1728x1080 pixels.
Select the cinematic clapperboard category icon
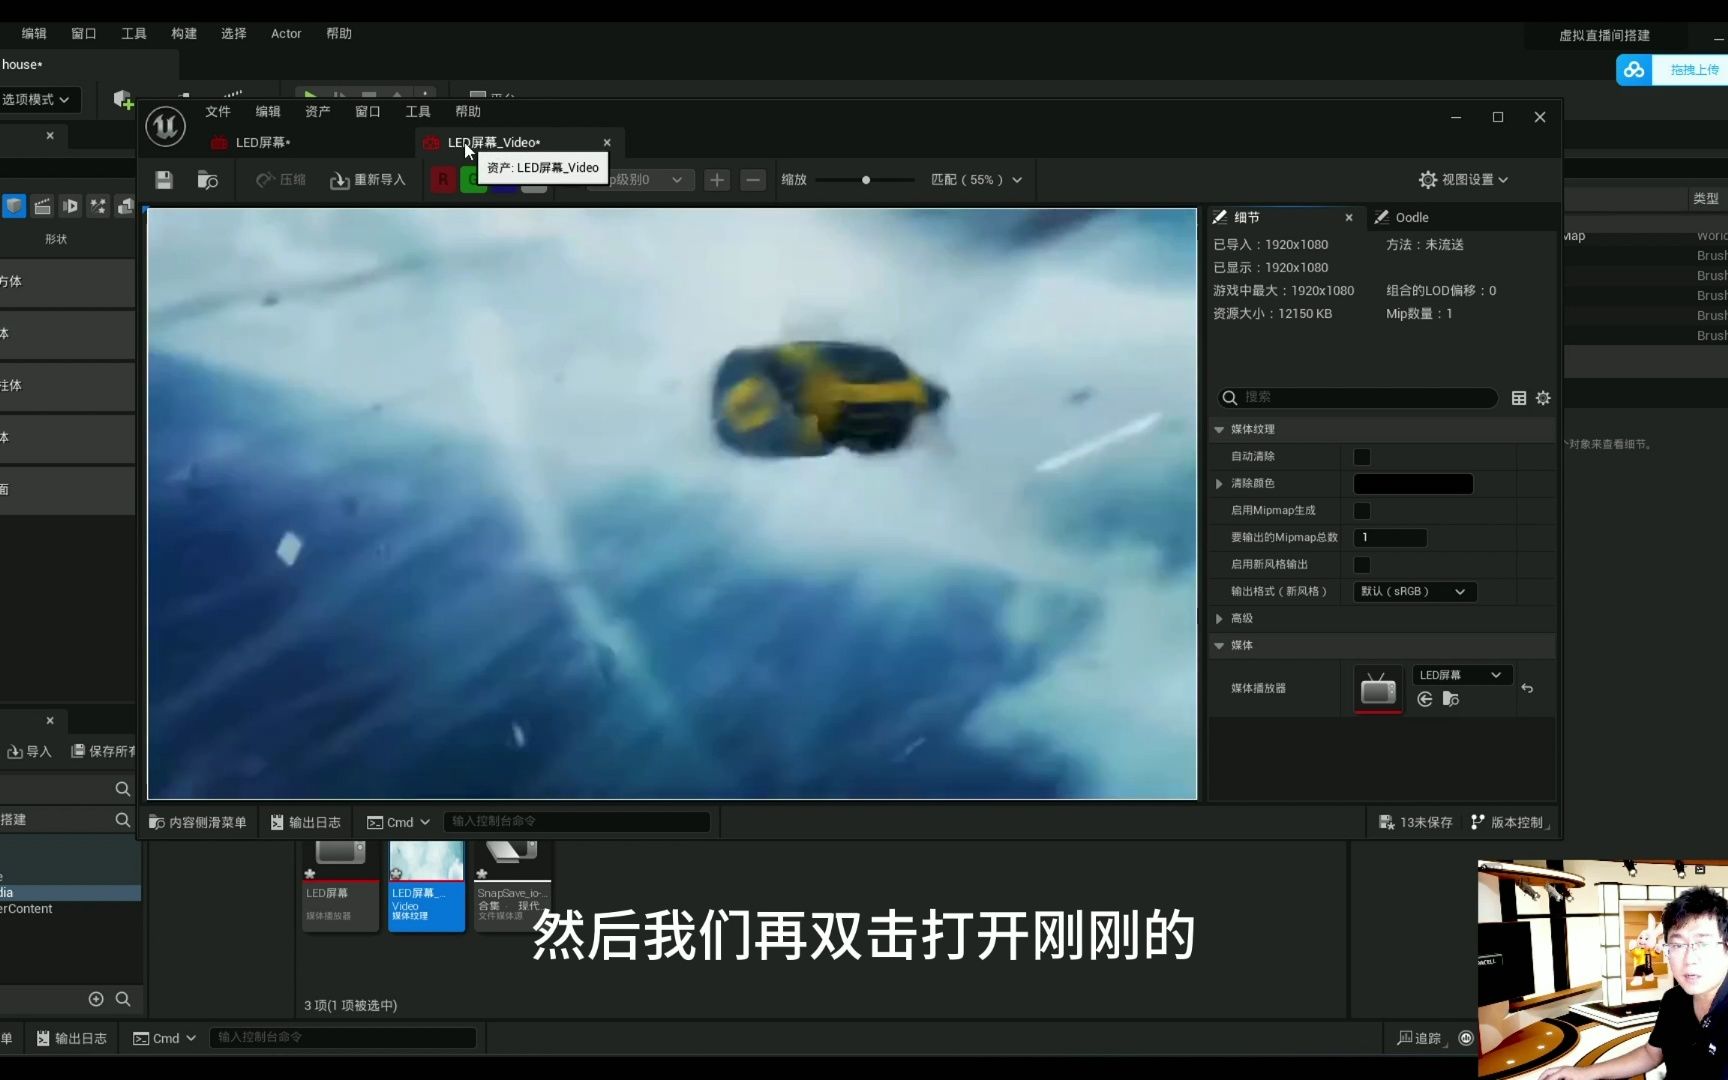pyautogui.click(x=42, y=206)
